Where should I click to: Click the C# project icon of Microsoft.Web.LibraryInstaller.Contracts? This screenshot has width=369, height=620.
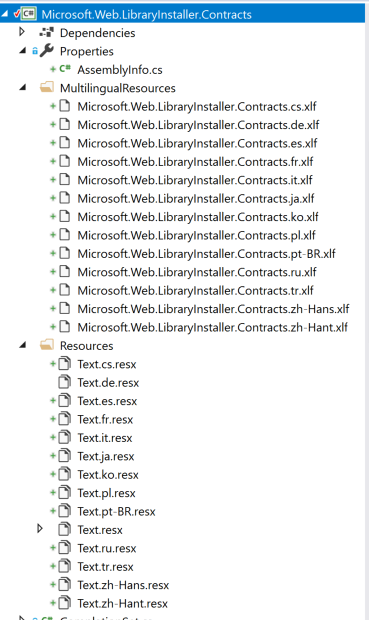click(29, 14)
